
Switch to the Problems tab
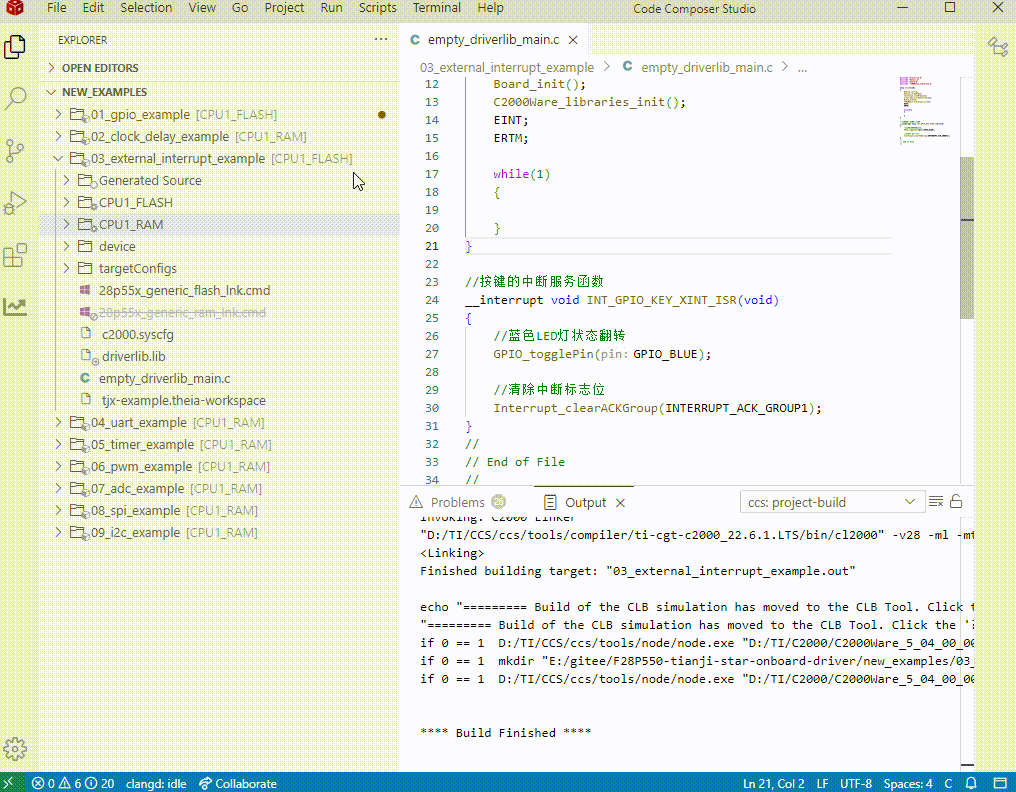point(457,503)
